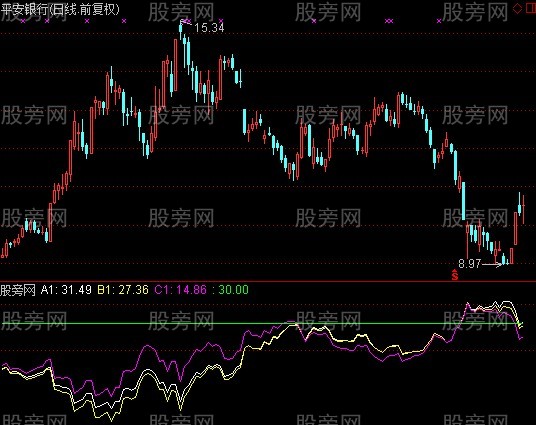
Task: Click the red split-square icon beside the diamond
Action: [530, 9]
